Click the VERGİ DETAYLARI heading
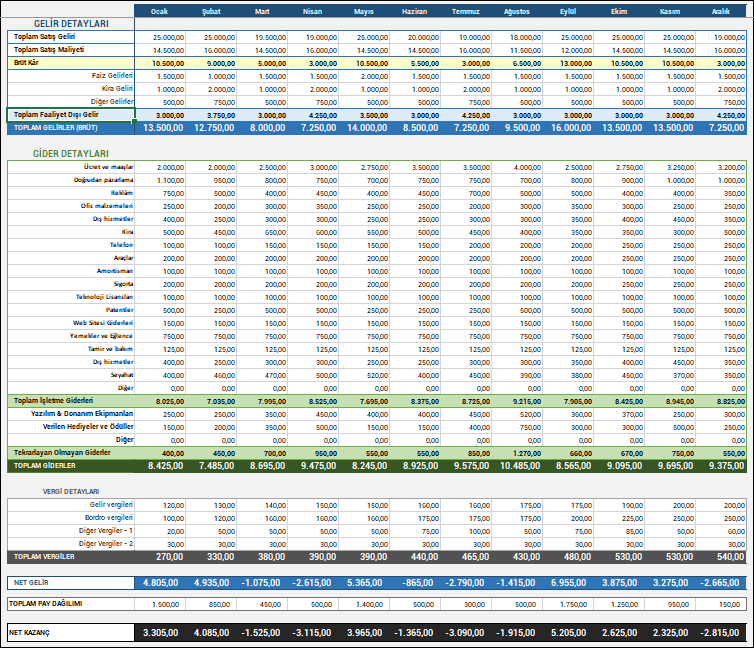This screenshot has width=754, height=648. tap(71, 491)
